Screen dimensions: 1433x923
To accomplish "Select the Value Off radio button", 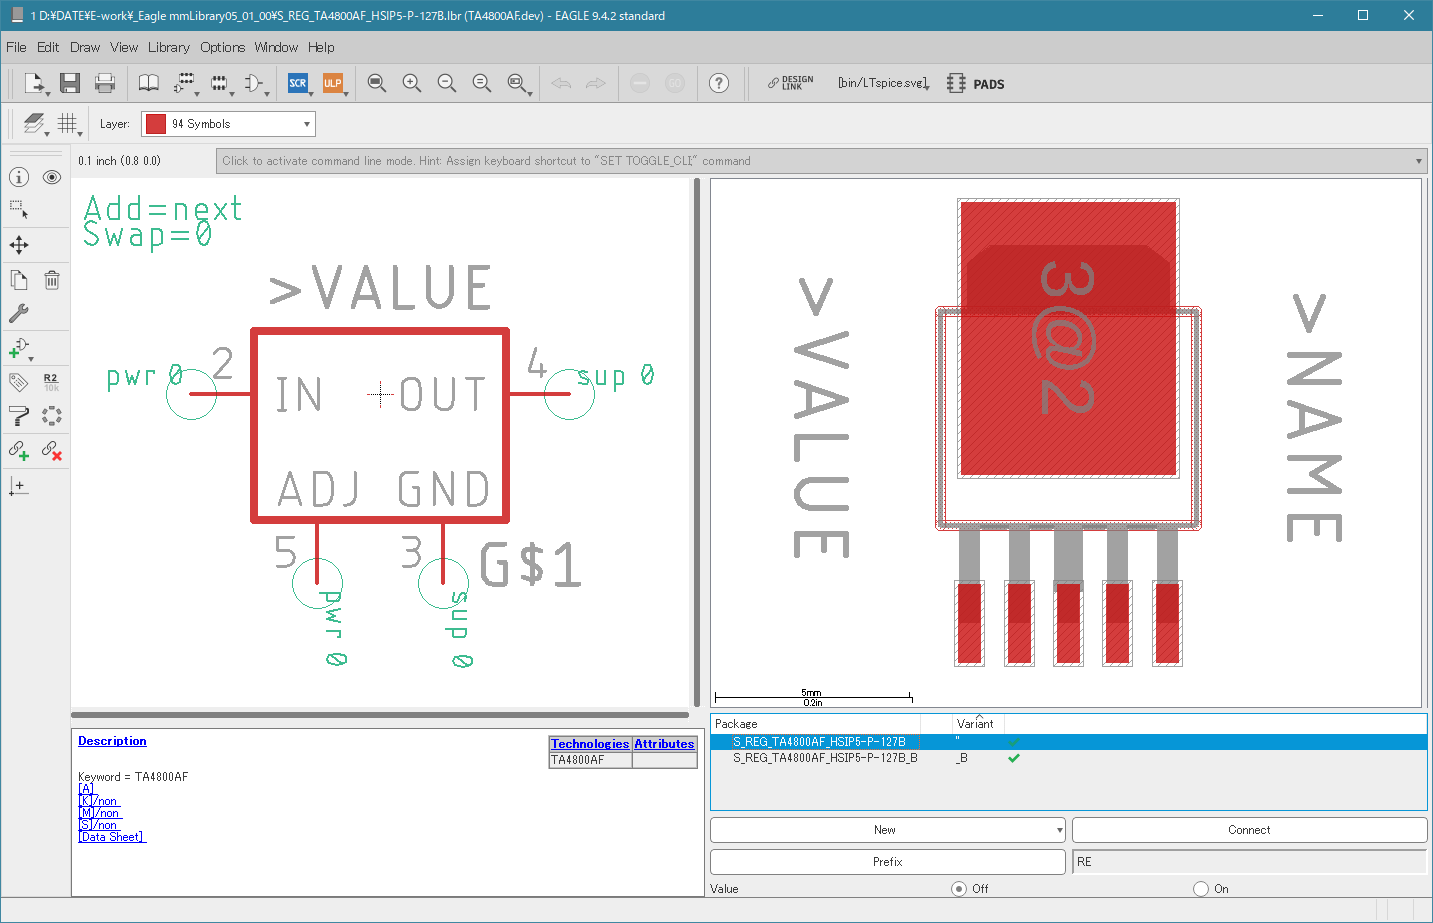I will (959, 889).
